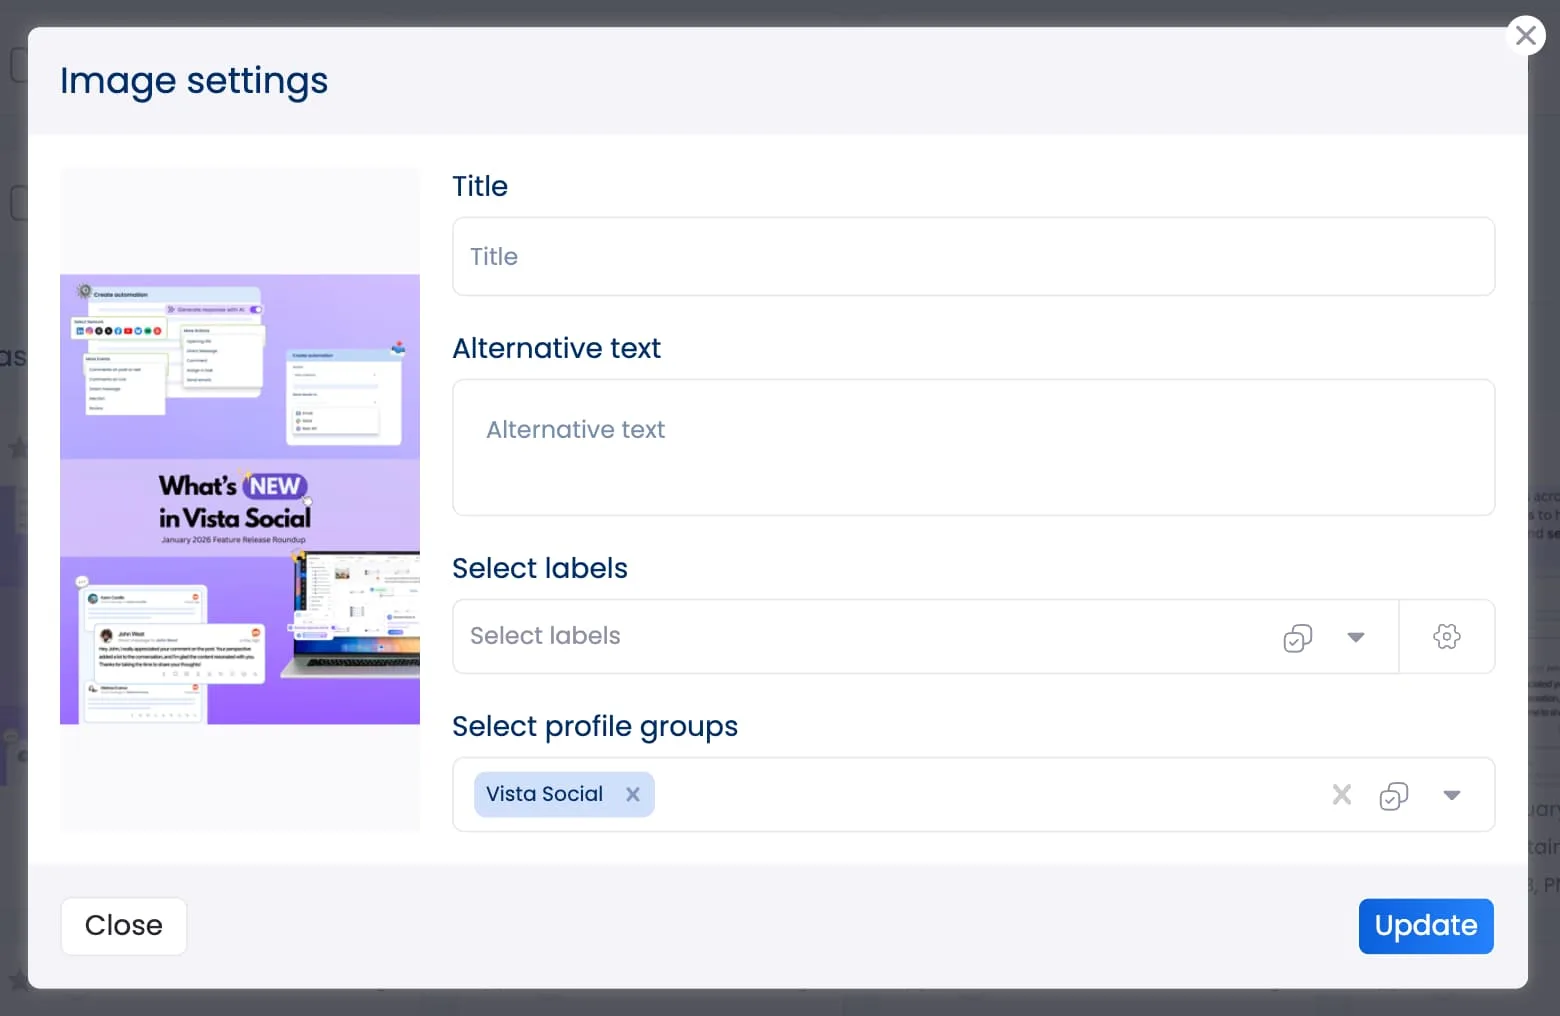The width and height of the screenshot is (1560, 1016).
Task: Click the gray X to clear profile group selections
Action: tap(1341, 795)
